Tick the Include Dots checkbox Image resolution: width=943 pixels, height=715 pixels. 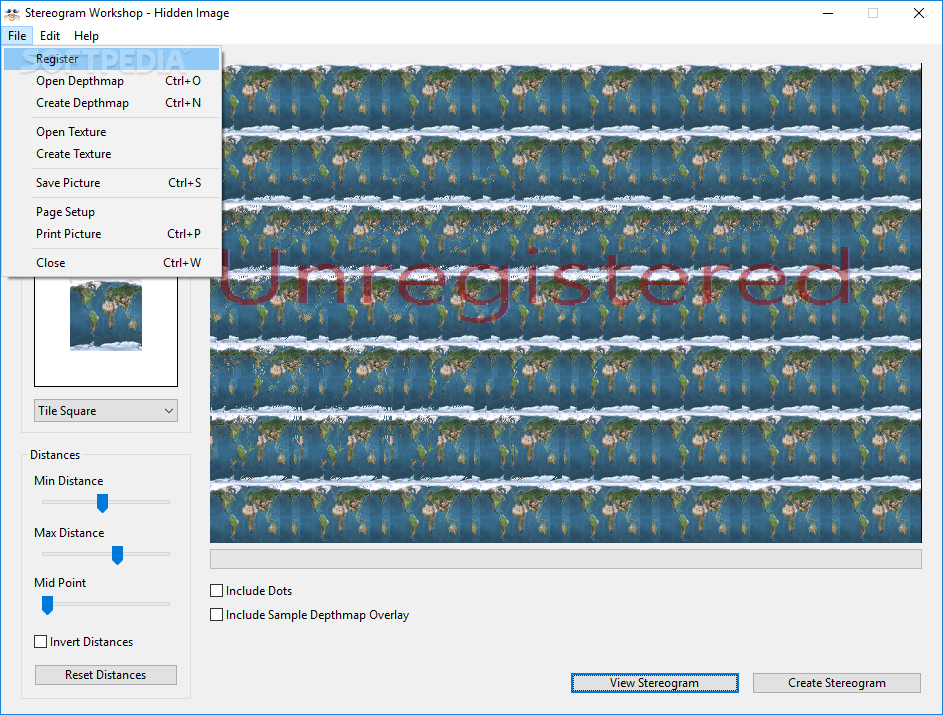(x=217, y=591)
